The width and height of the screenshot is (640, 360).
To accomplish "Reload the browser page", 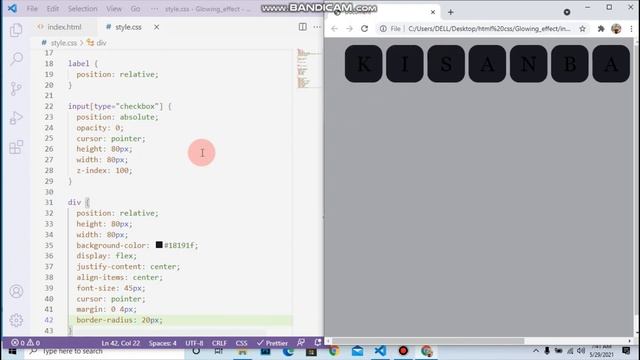I will (364, 29).
